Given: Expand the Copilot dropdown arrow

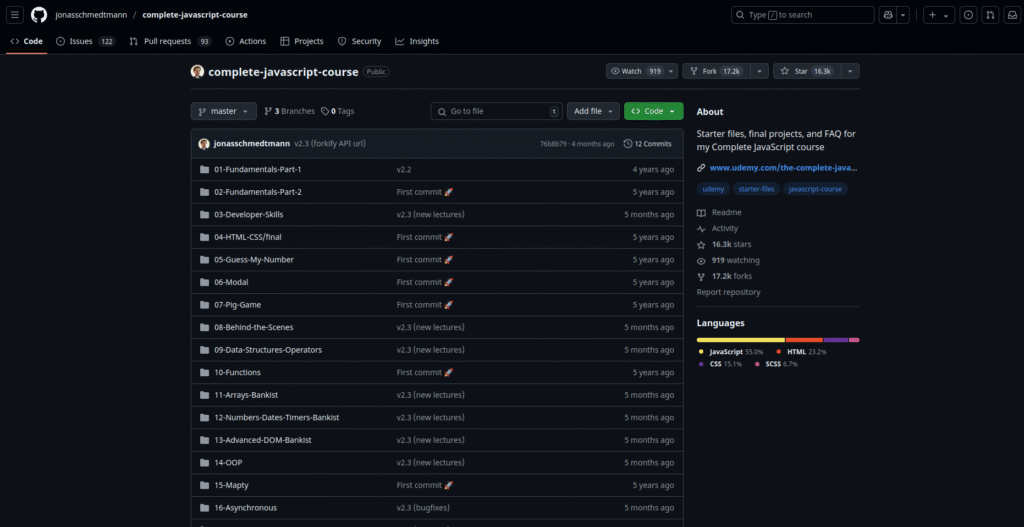Looking at the screenshot, I should tap(903, 14).
